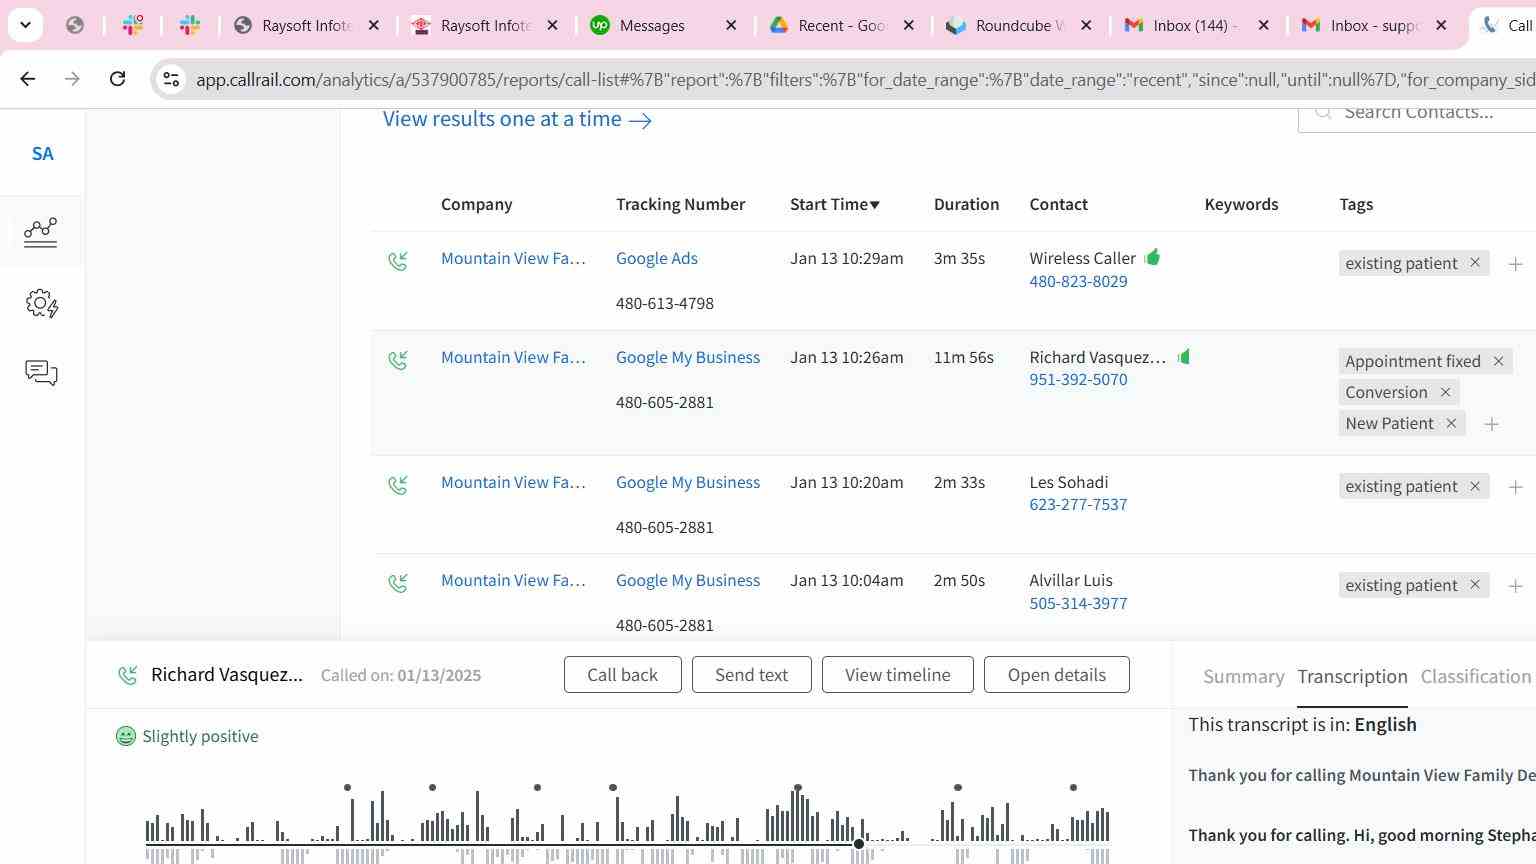Switch to the Transcription tab
The height and width of the screenshot is (864, 1536).
(1352, 676)
